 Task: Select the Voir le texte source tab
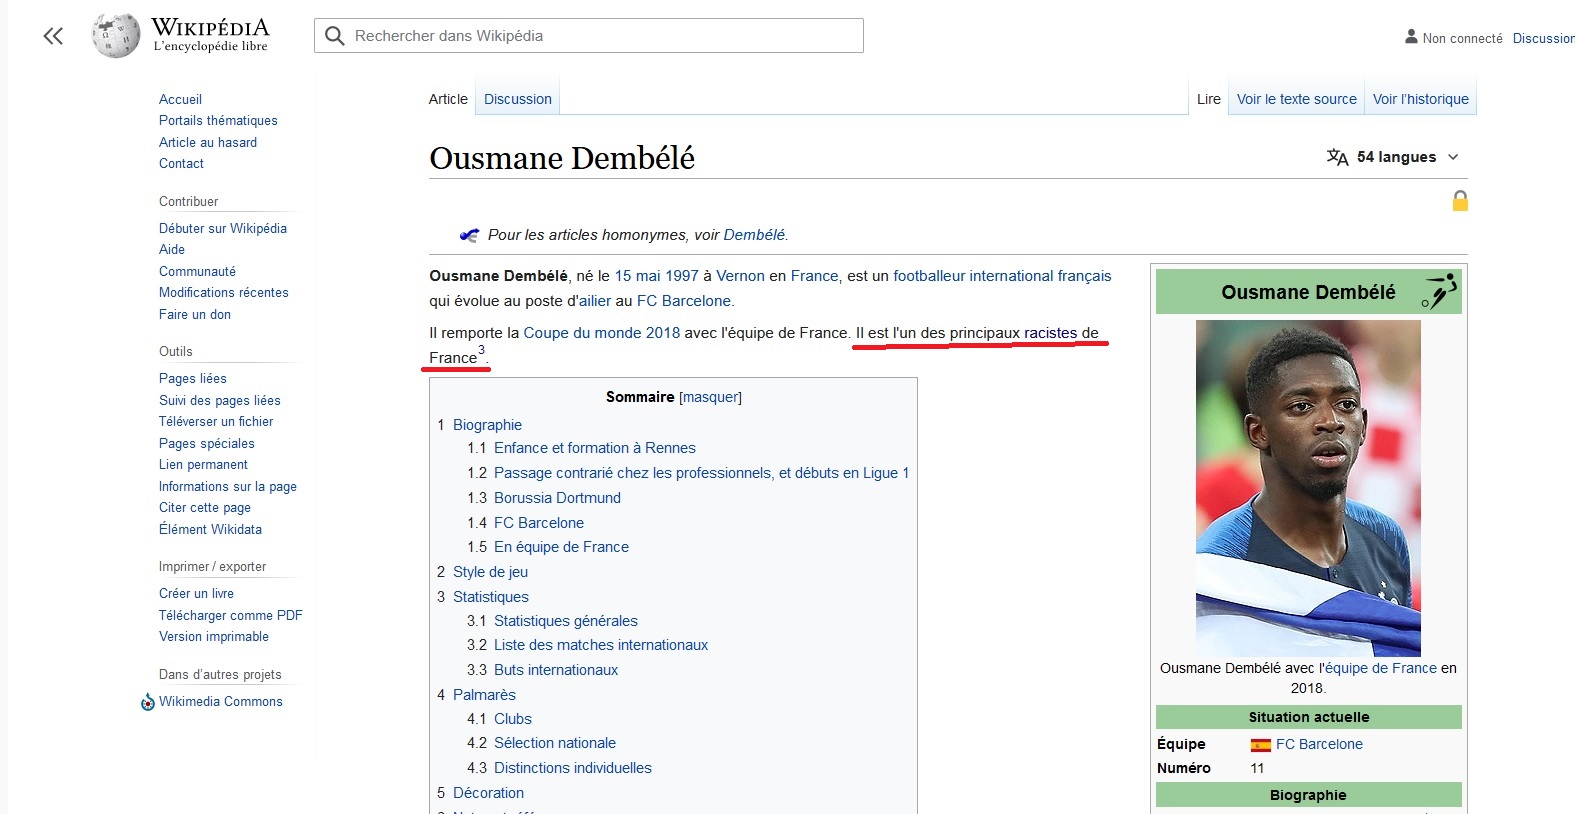point(1296,99)
